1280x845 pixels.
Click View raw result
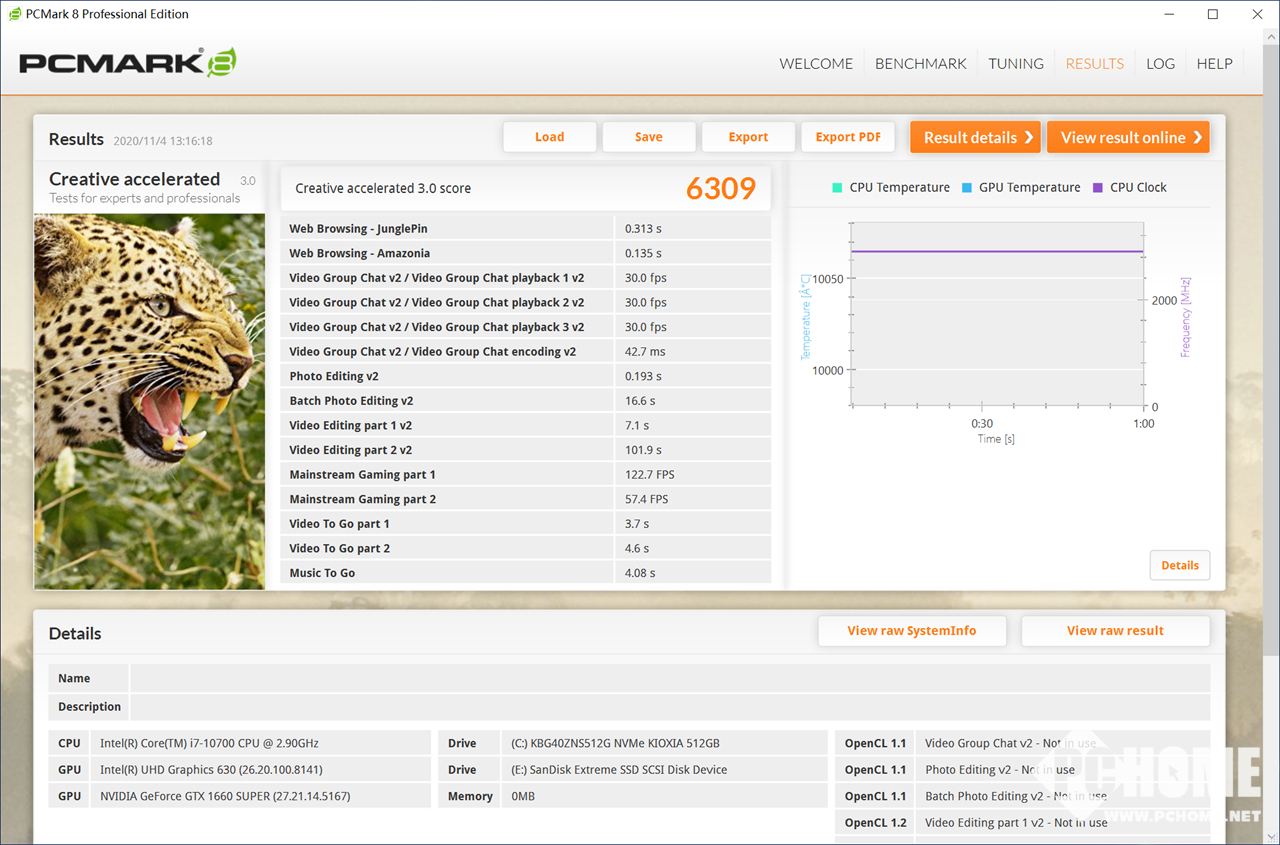[x=1115, y=631]
